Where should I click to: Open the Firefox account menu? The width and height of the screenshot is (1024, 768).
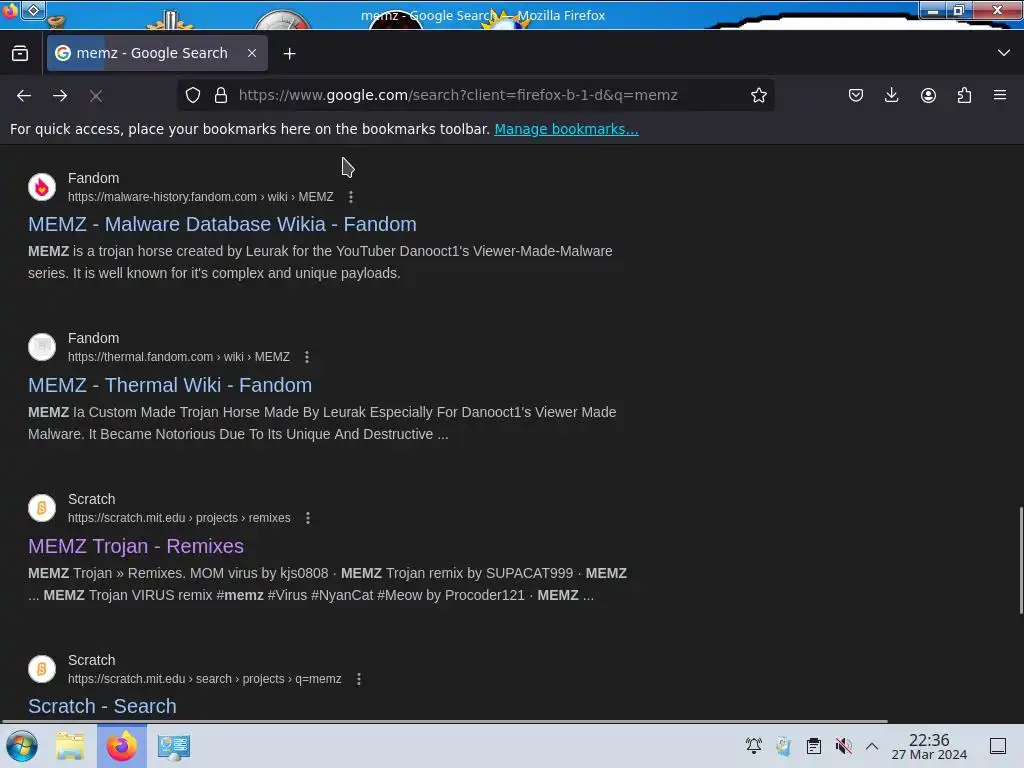(928, 95)
